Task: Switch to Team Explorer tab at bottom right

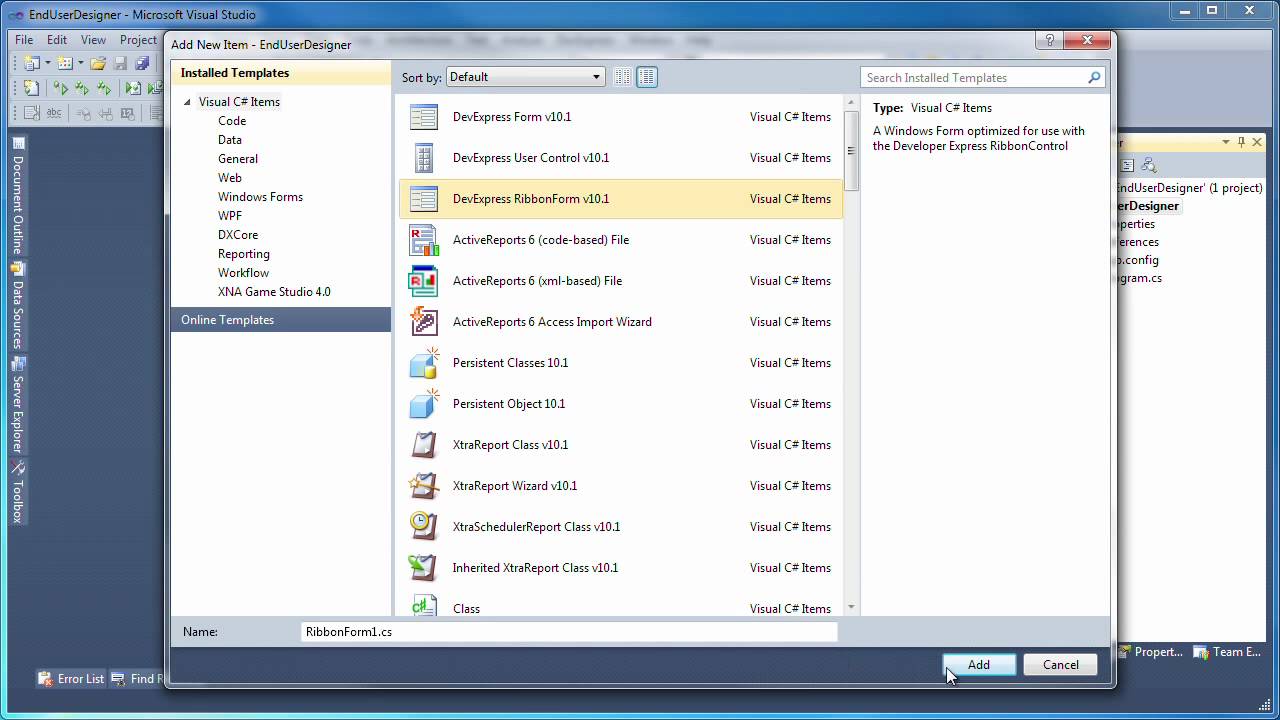Action: [1228, 652]
